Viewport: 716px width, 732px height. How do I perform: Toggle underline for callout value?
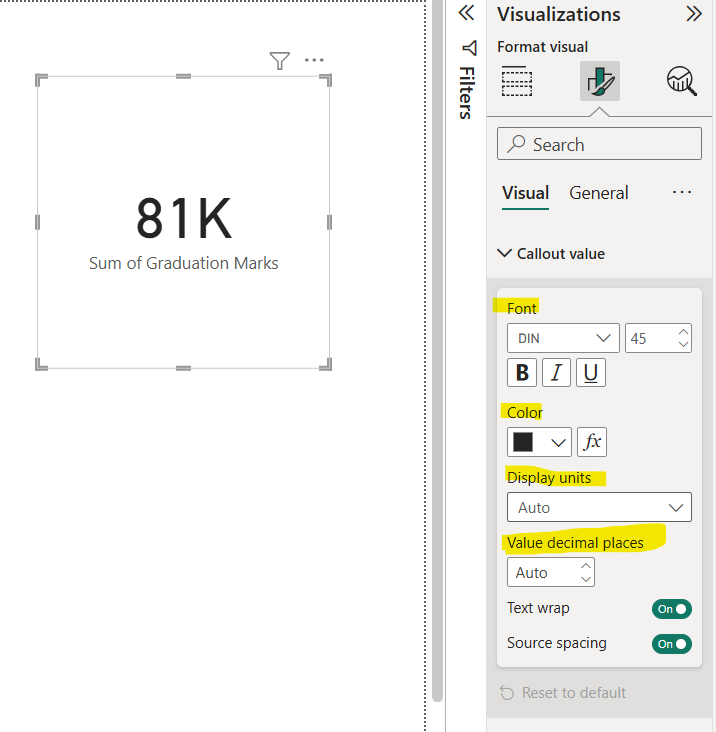pos(590,373)
